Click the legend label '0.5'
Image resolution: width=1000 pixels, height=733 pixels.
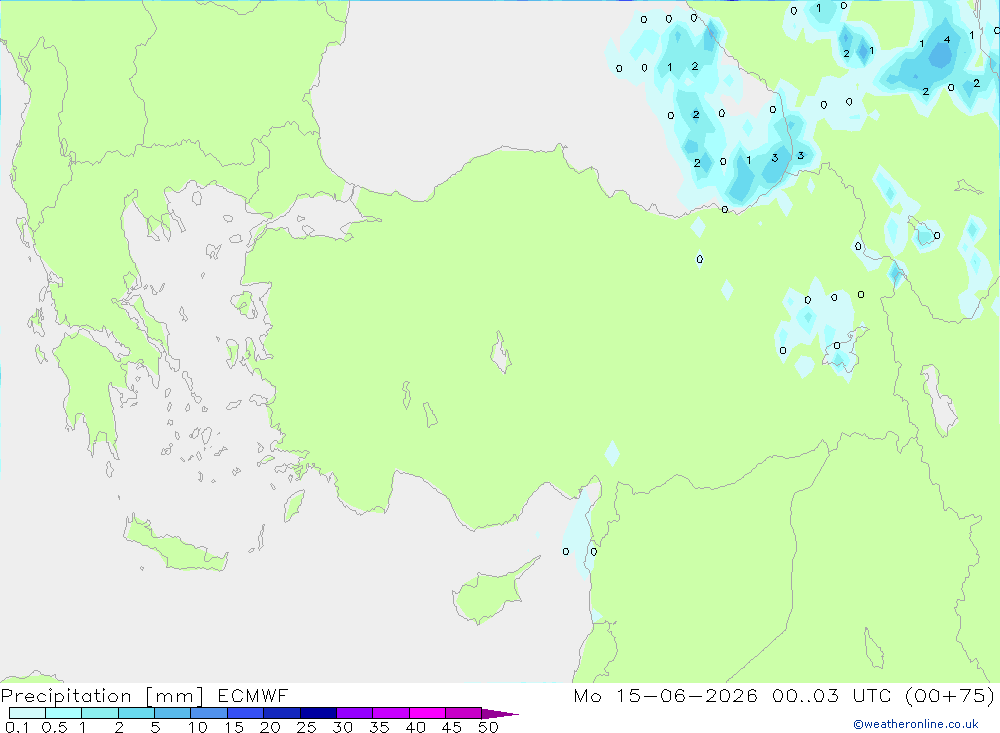pyautogui.click(x=54, y=727)
